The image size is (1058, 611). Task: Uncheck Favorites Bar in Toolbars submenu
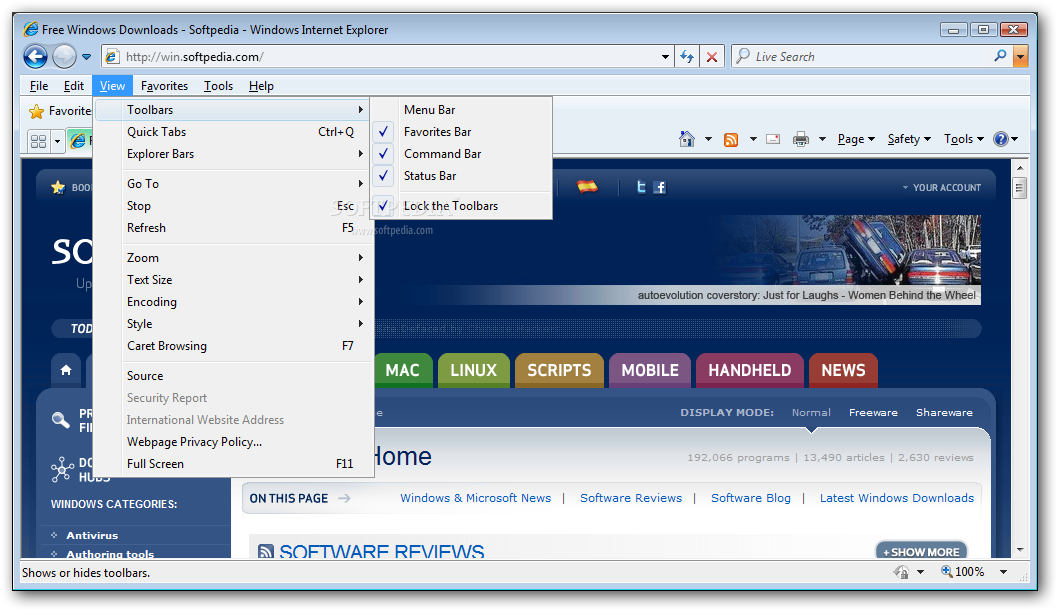coord(461,132)
